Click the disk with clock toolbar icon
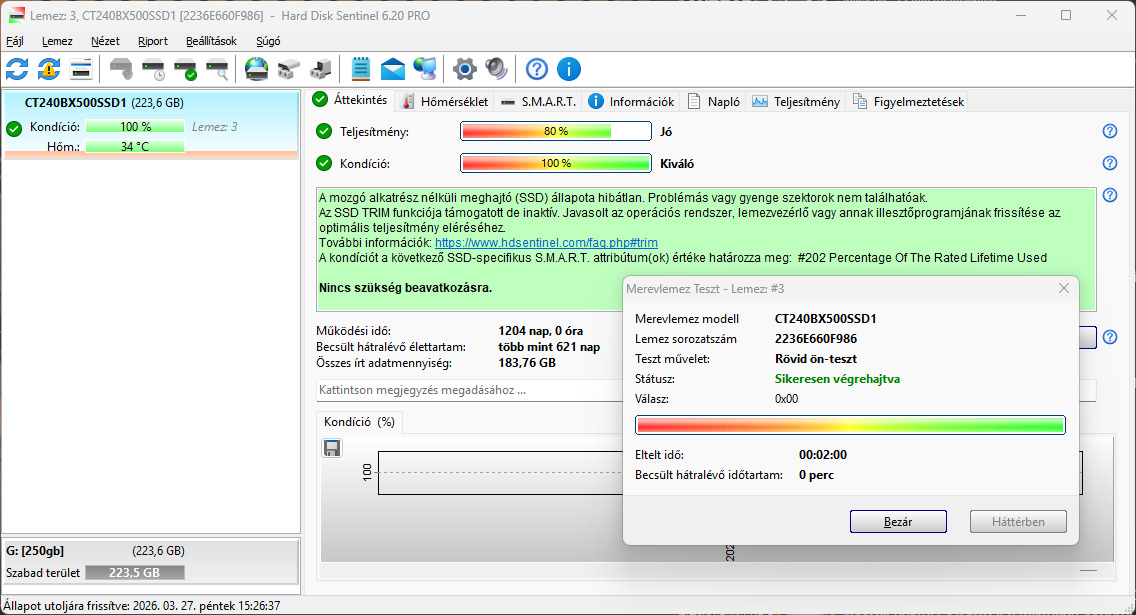1136x615 pixels. 154,70
